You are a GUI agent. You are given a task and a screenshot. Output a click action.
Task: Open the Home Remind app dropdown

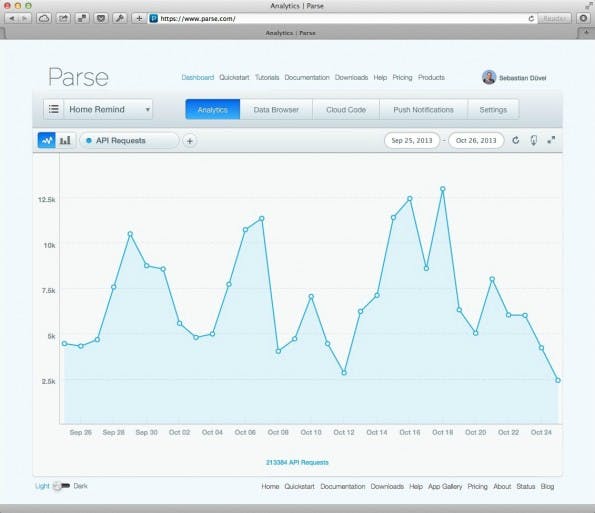point(108,109)
